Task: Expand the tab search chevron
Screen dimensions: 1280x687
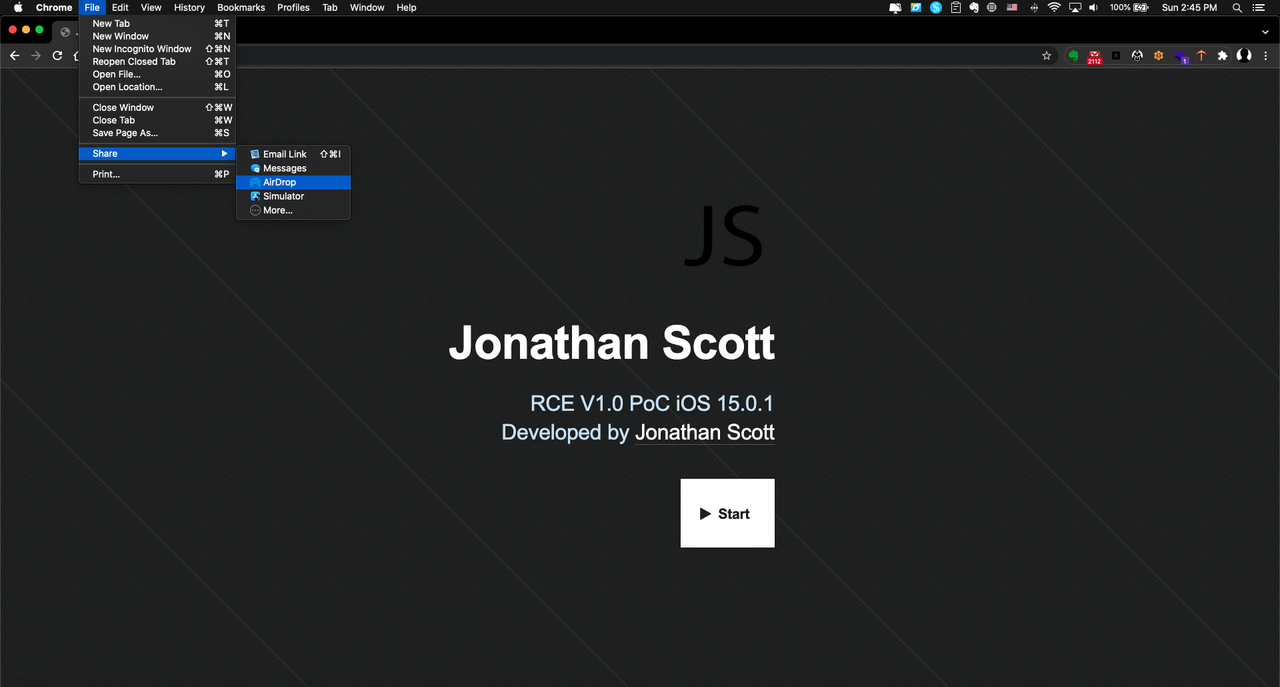Action: pos(1263,31)
